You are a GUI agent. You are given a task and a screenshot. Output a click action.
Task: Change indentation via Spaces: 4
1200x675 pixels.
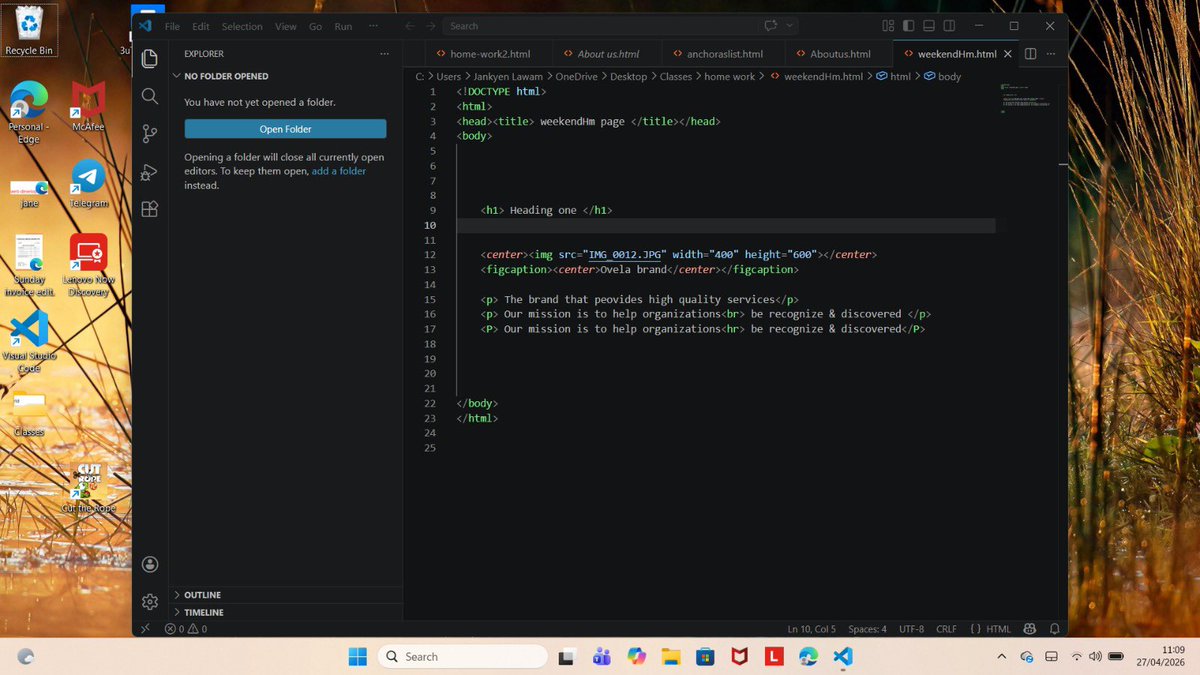[867, 629]
